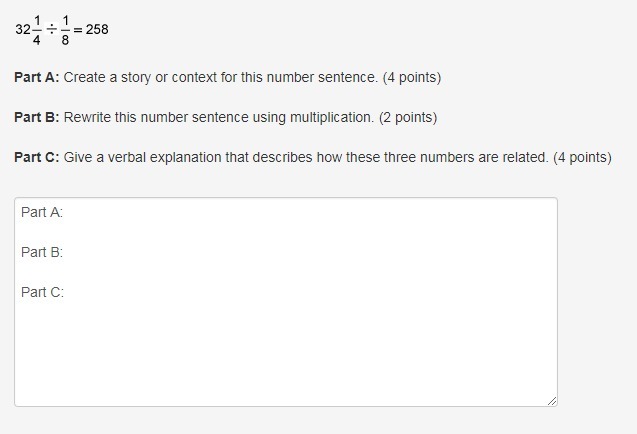
Task: Click the division sign in the equation
Action: (51, 29)
